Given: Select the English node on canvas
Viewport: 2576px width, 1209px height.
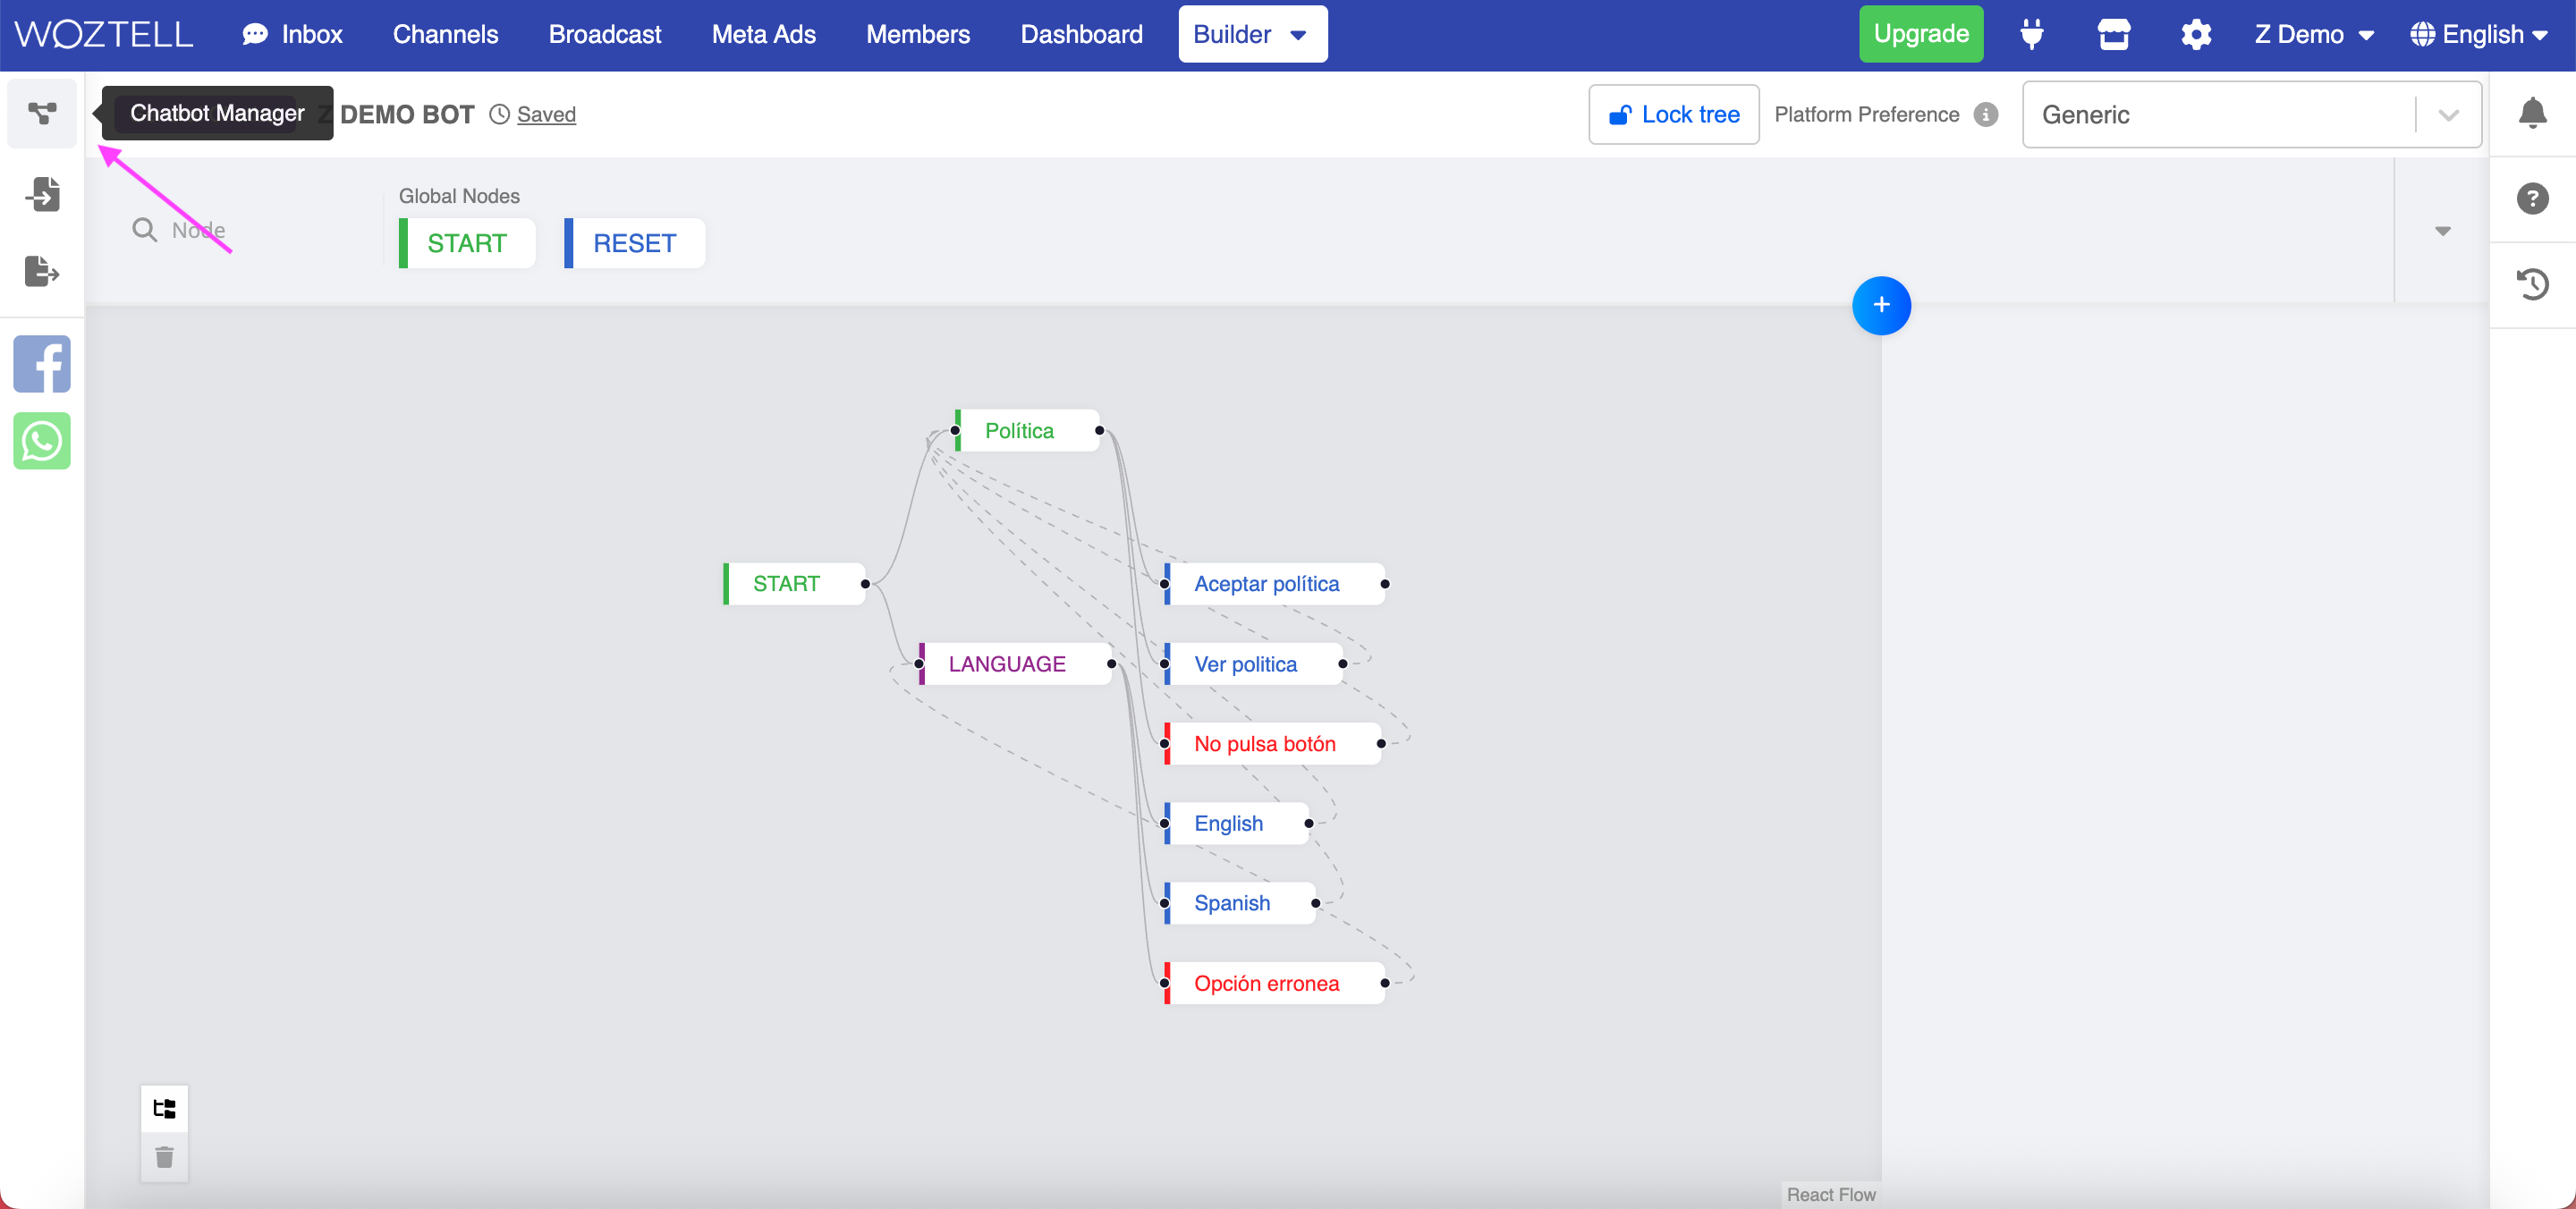Looking at the screenshot, I should pos(1236,824).
